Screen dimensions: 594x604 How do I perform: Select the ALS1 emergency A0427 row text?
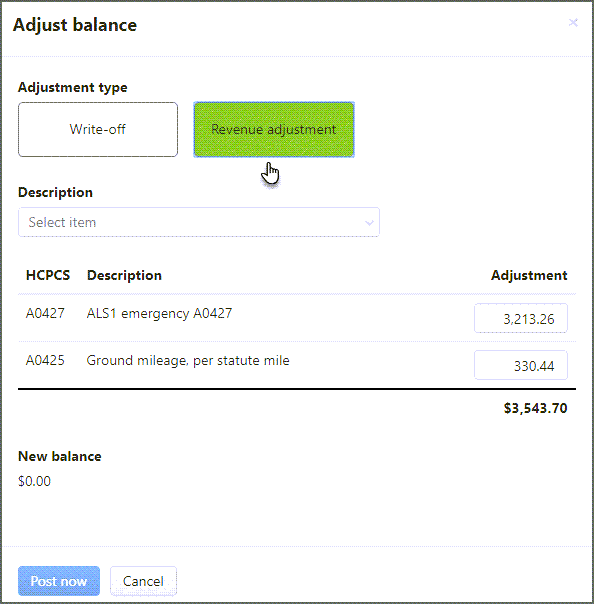pos(159,313)
